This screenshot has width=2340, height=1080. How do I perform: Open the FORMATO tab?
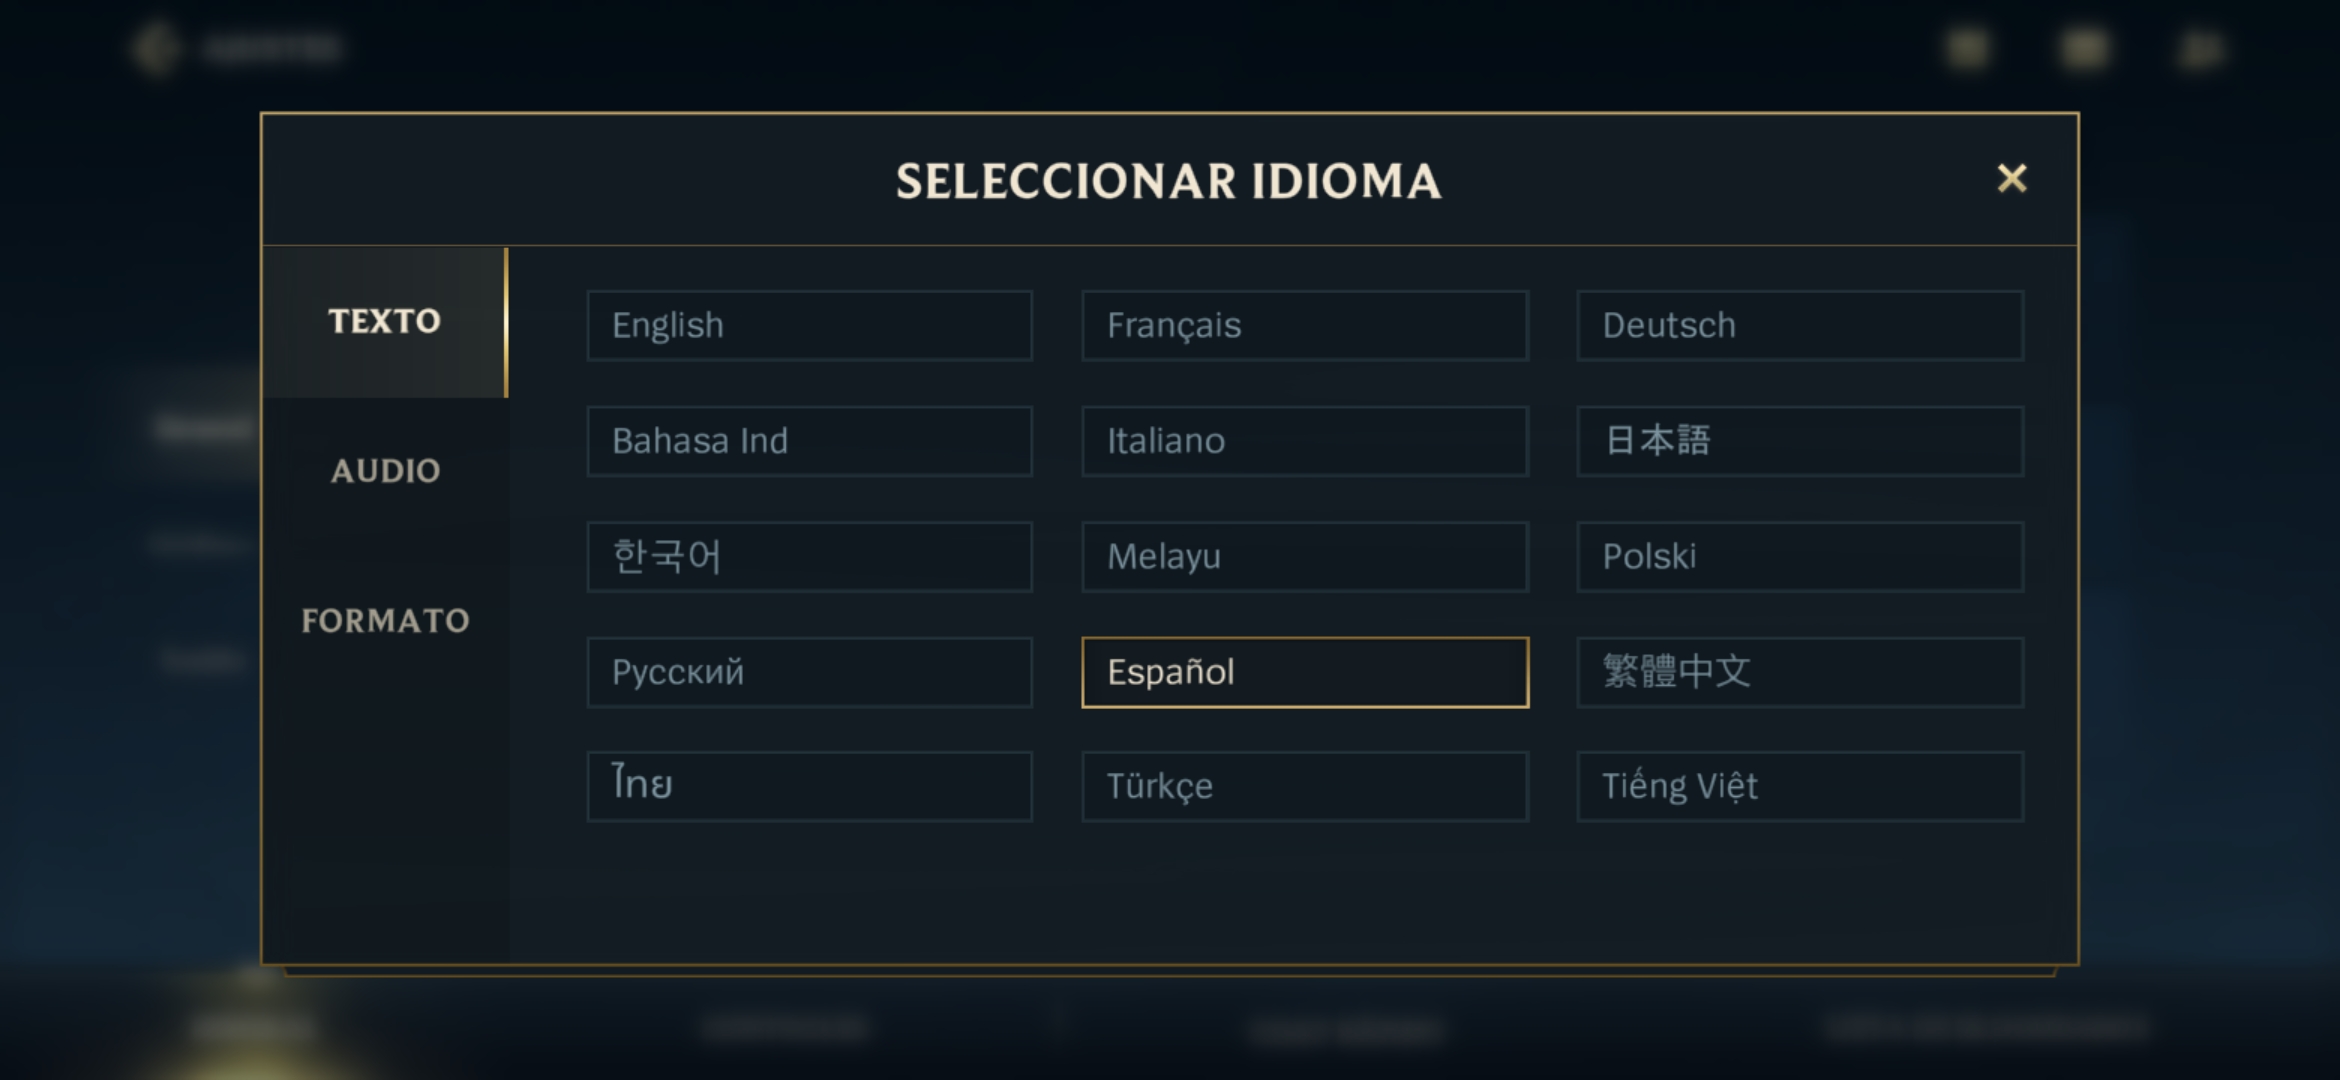click(385, 621)
